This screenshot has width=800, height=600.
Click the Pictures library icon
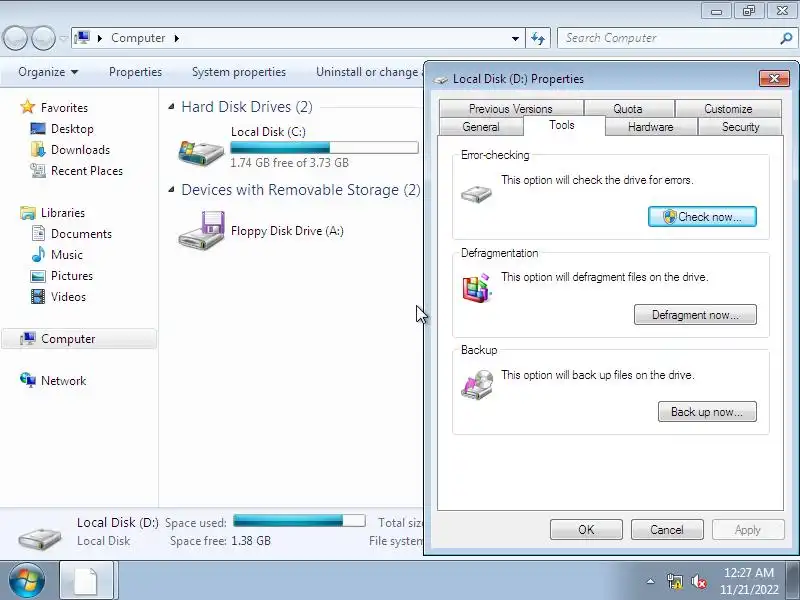38,276
